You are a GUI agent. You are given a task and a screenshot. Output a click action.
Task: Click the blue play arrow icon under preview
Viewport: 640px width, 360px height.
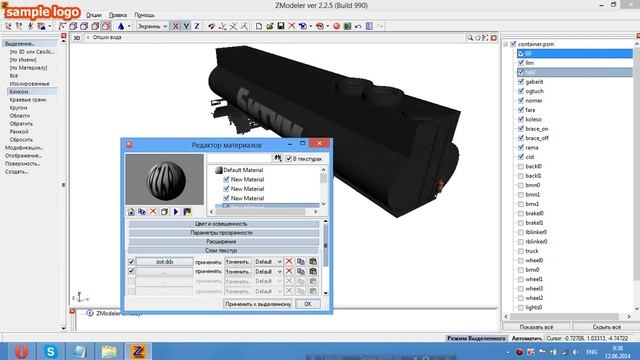click(x=176, y=212)
